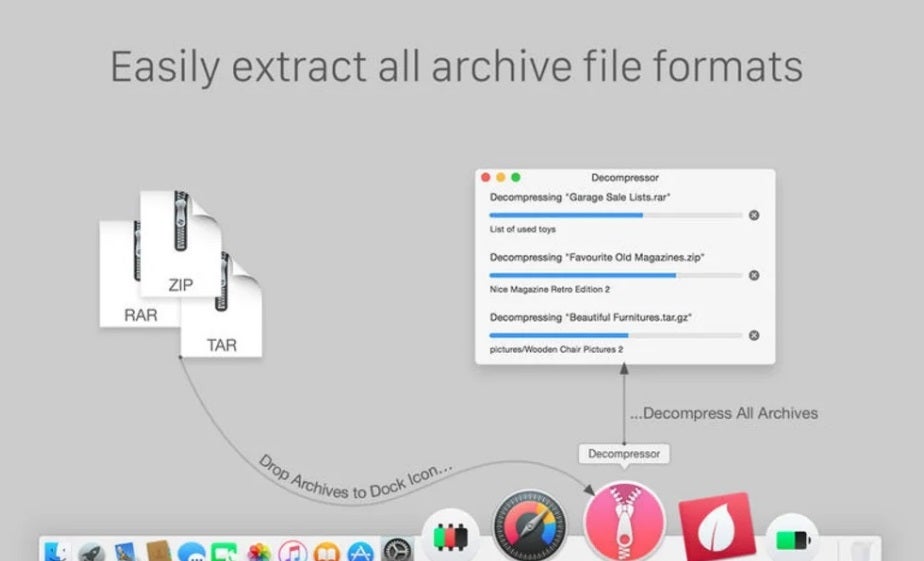This screenshot has height=561, width=924.
Task: Open Finder from the Dock
Action: pos(58,551)
